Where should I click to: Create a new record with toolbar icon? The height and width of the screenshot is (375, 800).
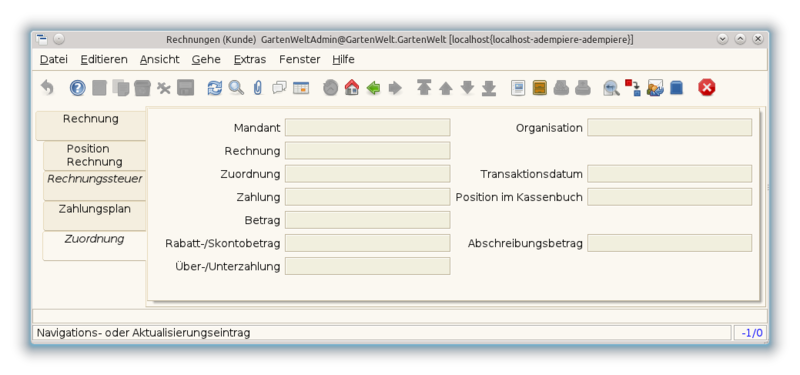[x=99, y=88]
